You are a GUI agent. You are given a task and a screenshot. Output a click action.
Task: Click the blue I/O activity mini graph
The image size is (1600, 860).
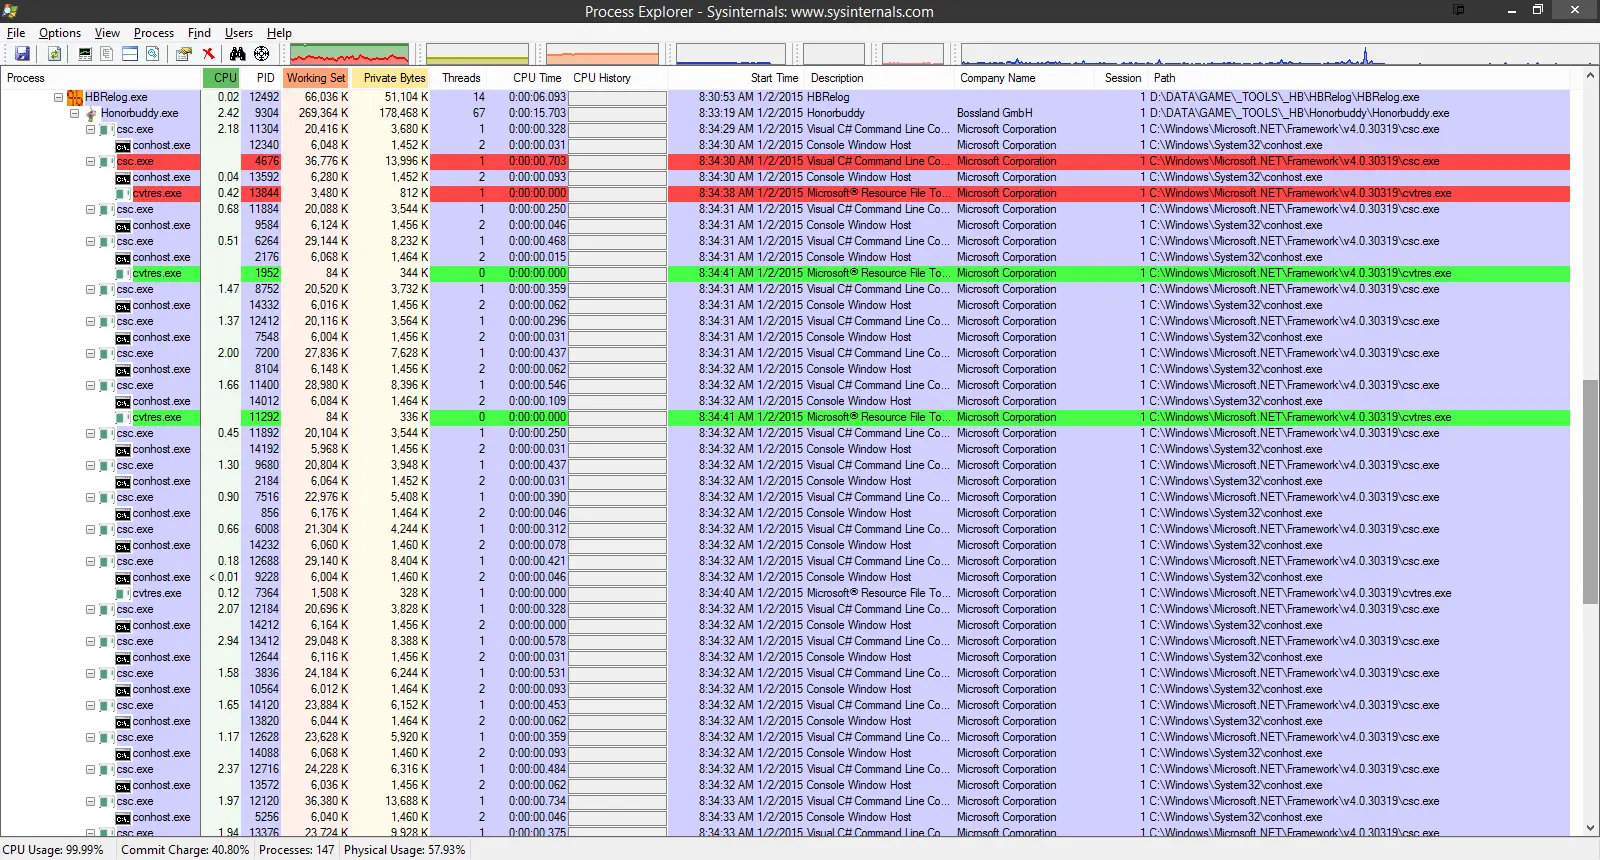pyautogui.click(x=730, y=54)
